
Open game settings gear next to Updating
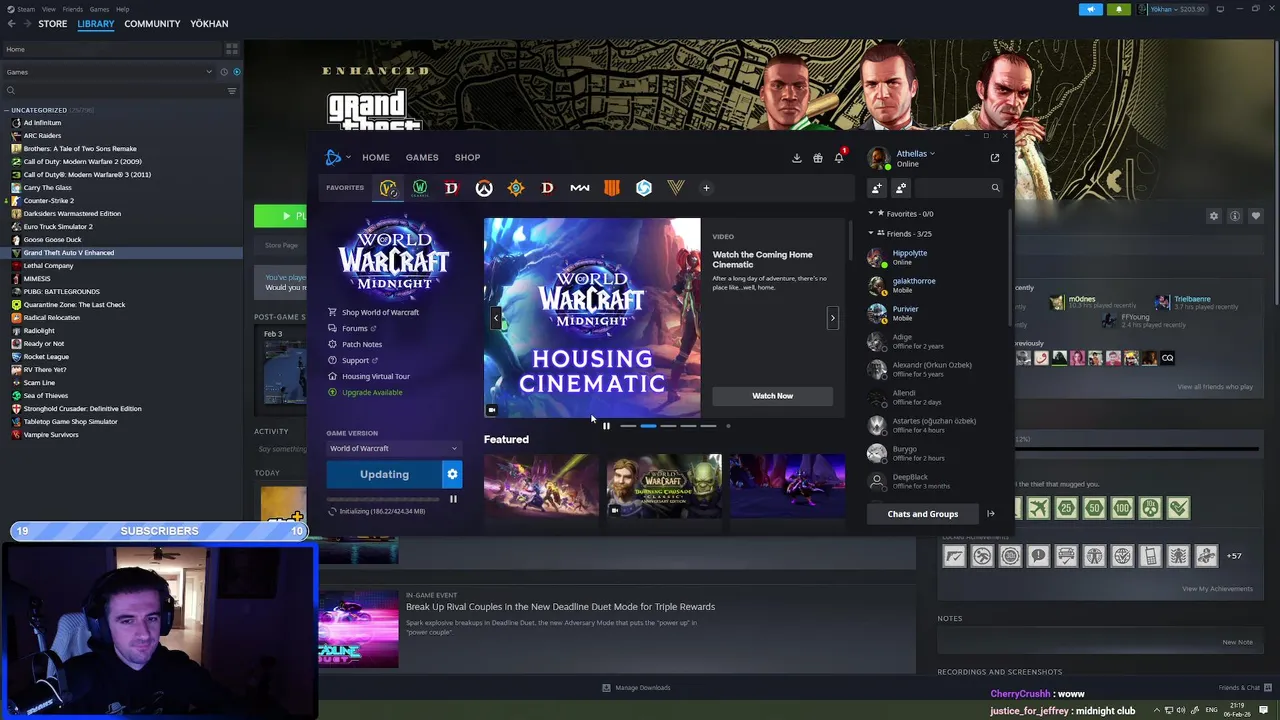coord(452,475)
